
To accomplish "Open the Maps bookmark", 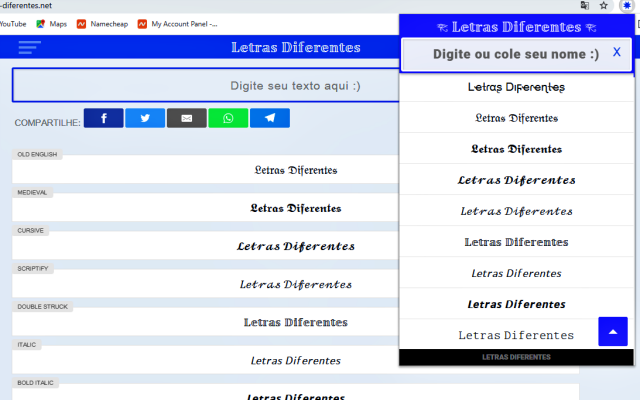I will 52,24.
